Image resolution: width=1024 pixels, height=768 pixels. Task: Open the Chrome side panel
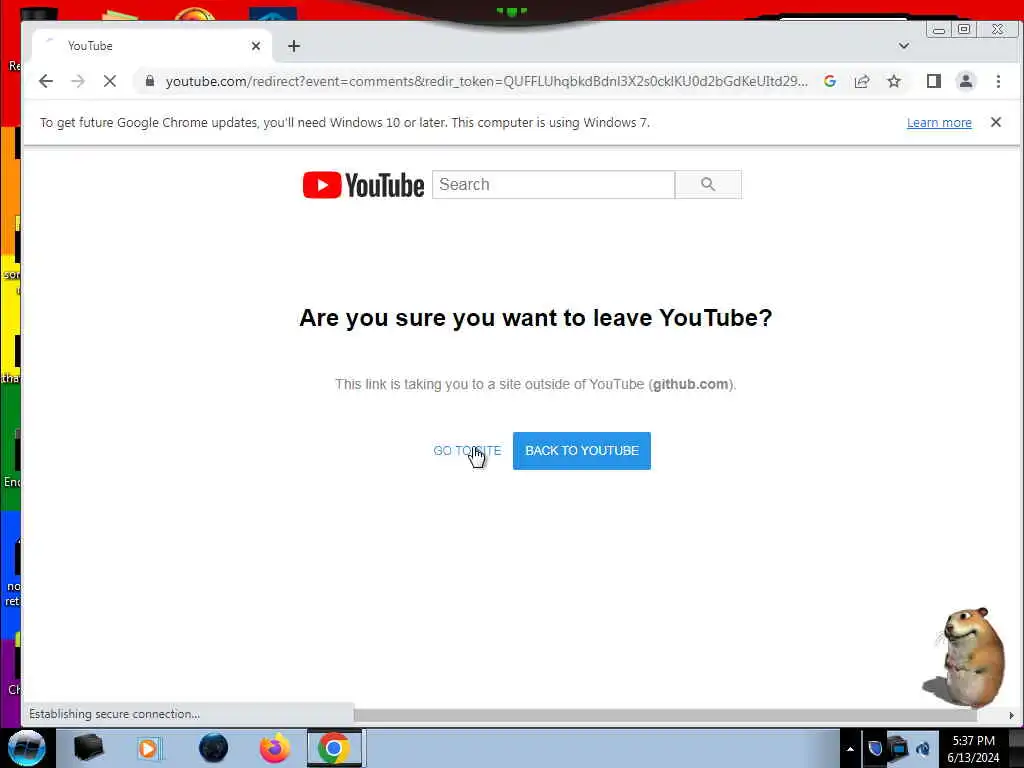[x=934, y=81]
